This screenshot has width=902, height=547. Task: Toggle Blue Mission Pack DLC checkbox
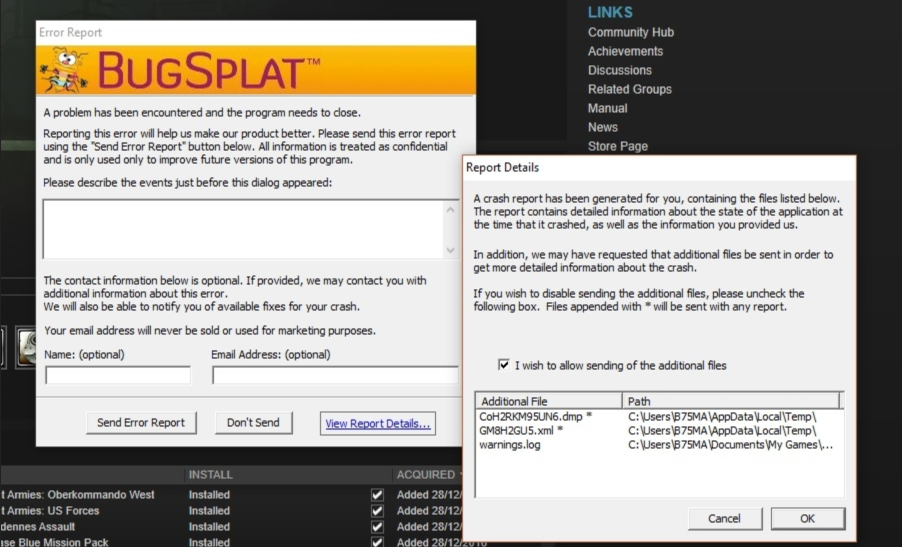pos(377,542)
